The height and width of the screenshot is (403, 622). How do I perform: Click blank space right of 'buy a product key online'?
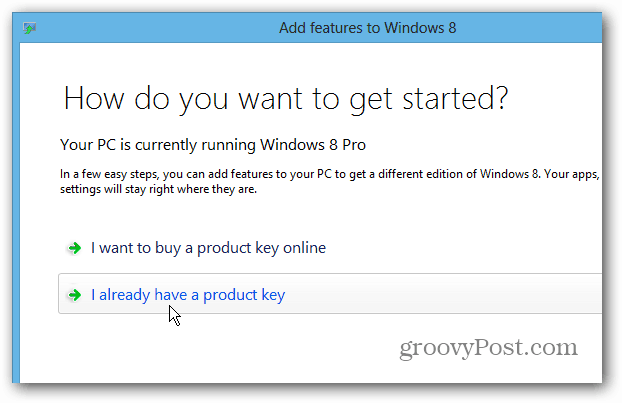click(x=464, y=248)
